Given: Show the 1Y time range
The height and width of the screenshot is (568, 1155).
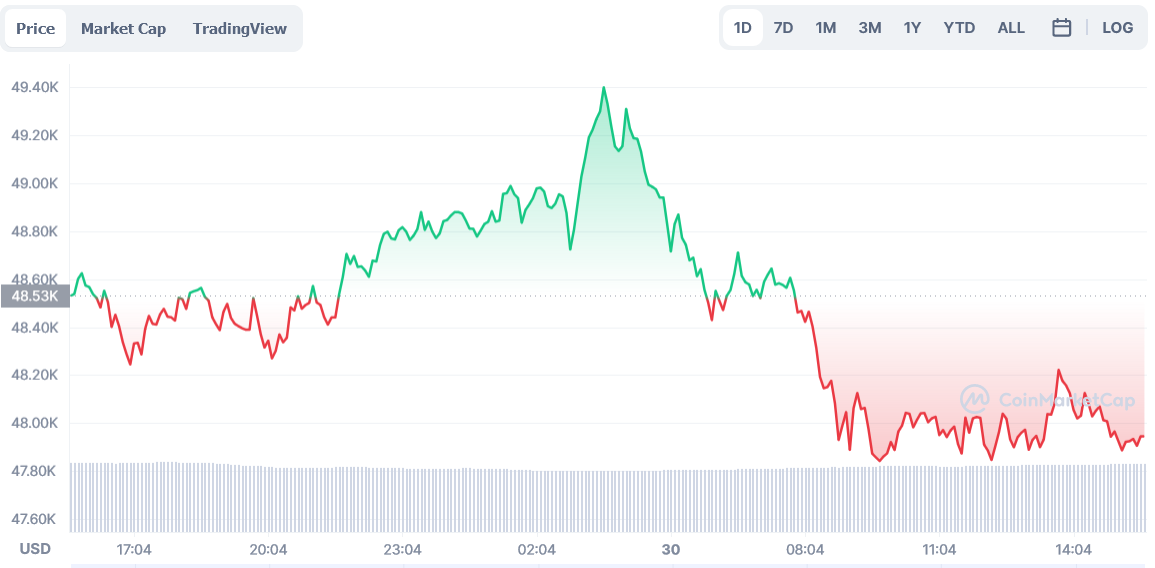Looking at the screenshot, I should [912, 28].
